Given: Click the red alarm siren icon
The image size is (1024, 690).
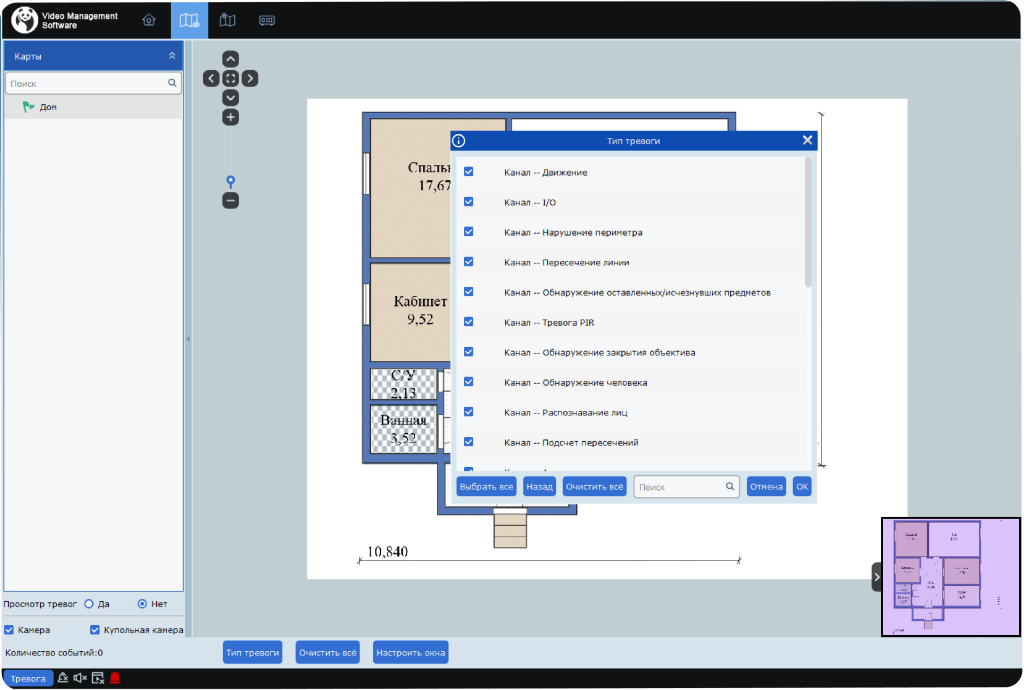Looking at the screenshot, I should coord(115,678).
